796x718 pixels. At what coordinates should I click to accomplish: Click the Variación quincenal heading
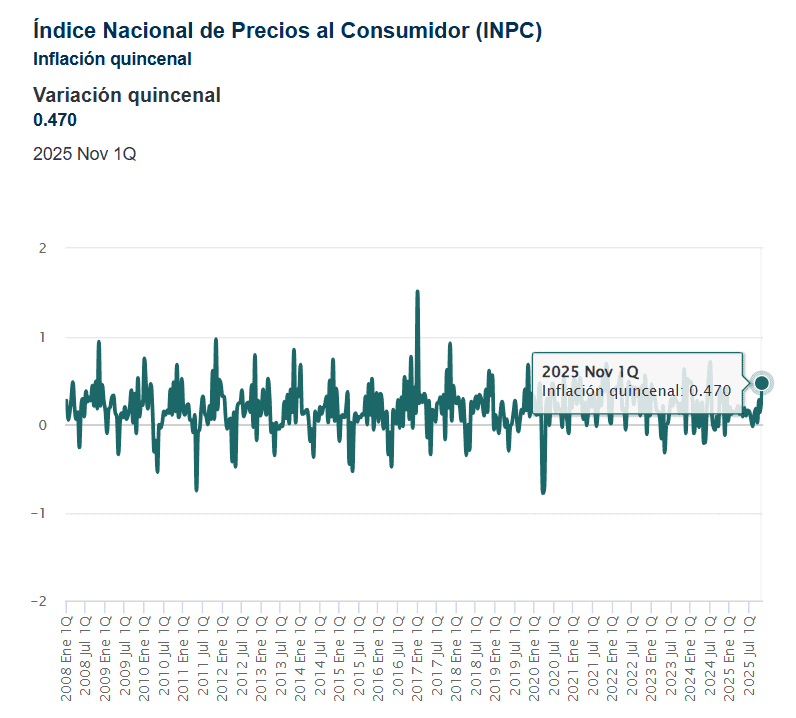127,95
